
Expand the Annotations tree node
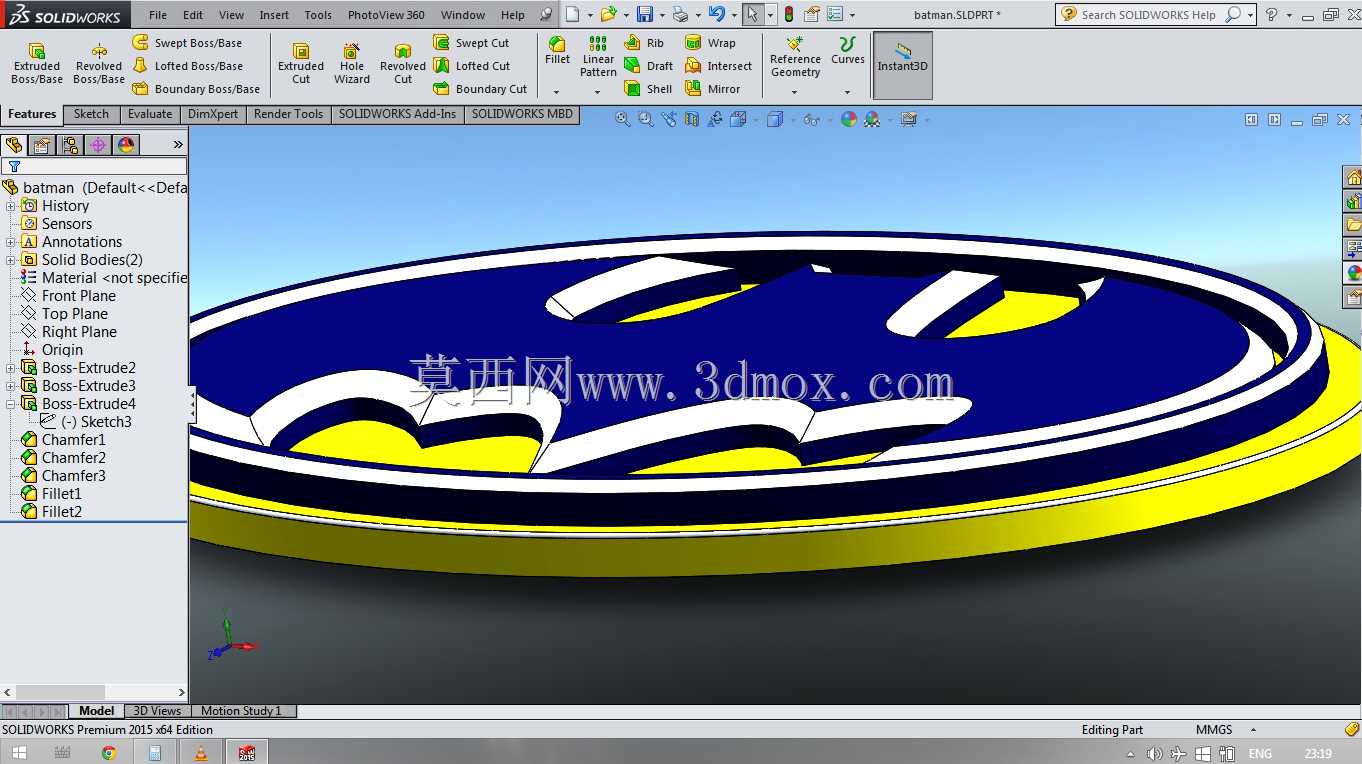(11, 242)
